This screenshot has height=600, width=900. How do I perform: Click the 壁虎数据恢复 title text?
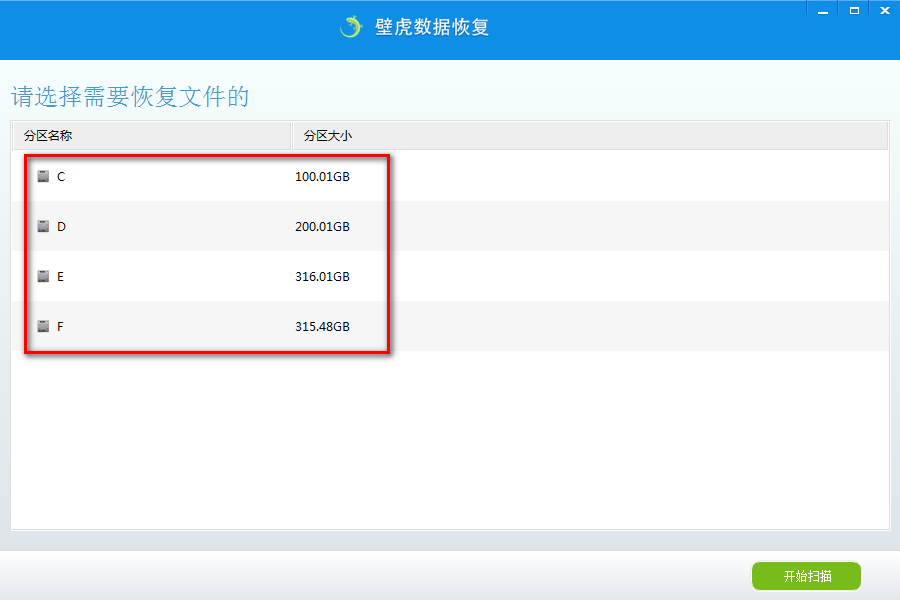pyautogui.click(x=432, y=27)
